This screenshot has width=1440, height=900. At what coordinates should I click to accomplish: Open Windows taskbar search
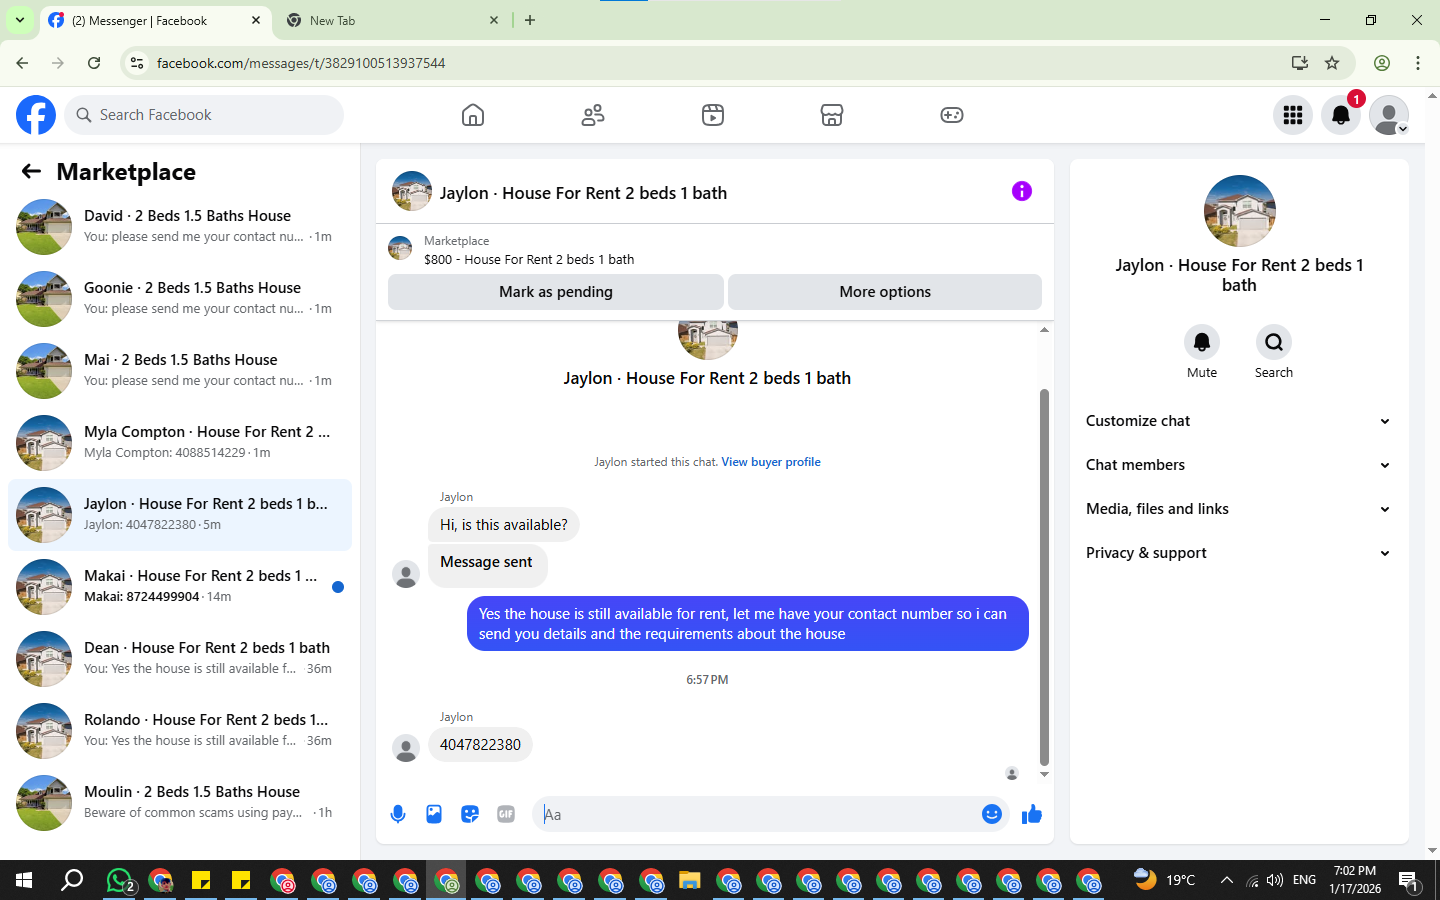(x=72, y=880)
